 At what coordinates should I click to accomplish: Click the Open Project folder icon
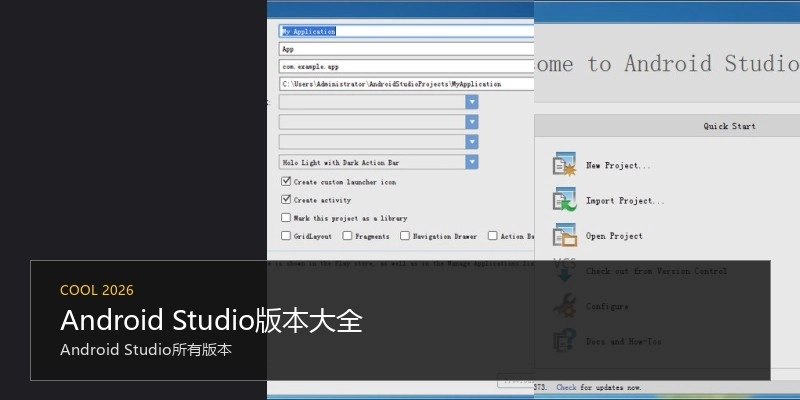pos(564,235)
